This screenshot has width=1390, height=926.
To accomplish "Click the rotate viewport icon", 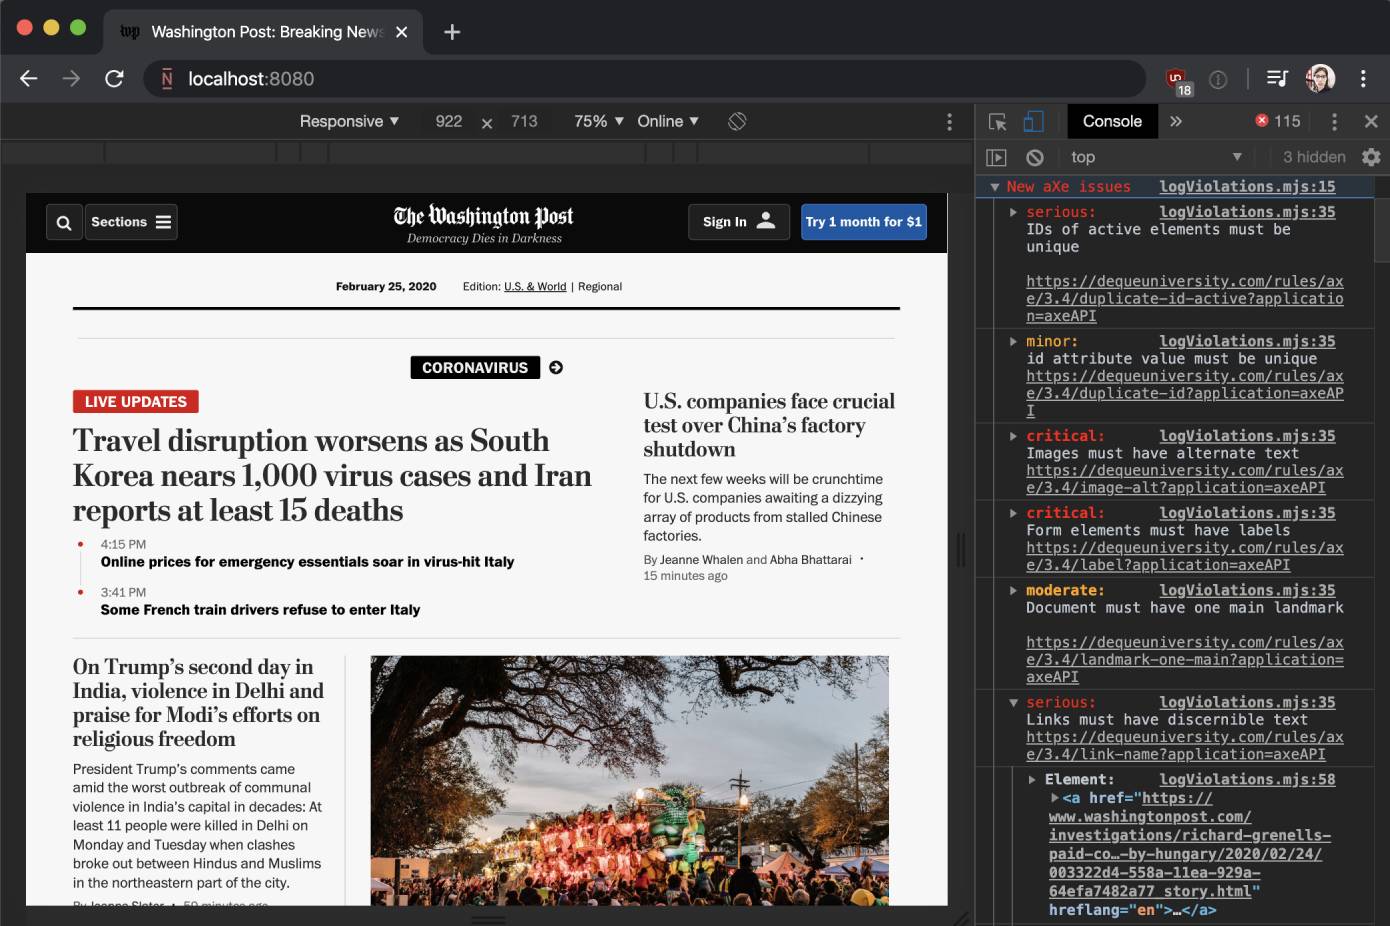I will [x=737, y=121].
